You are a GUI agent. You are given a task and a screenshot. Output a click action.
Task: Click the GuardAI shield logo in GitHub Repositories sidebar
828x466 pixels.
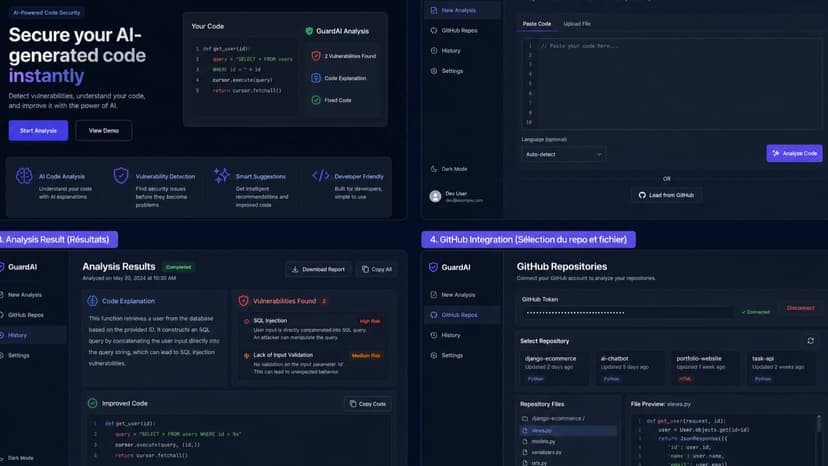[433, 267]
